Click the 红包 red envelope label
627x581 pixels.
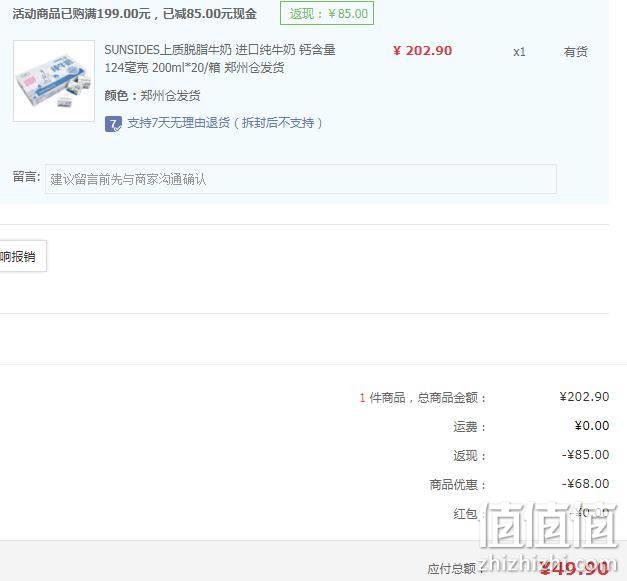click(x=465, y=513)
